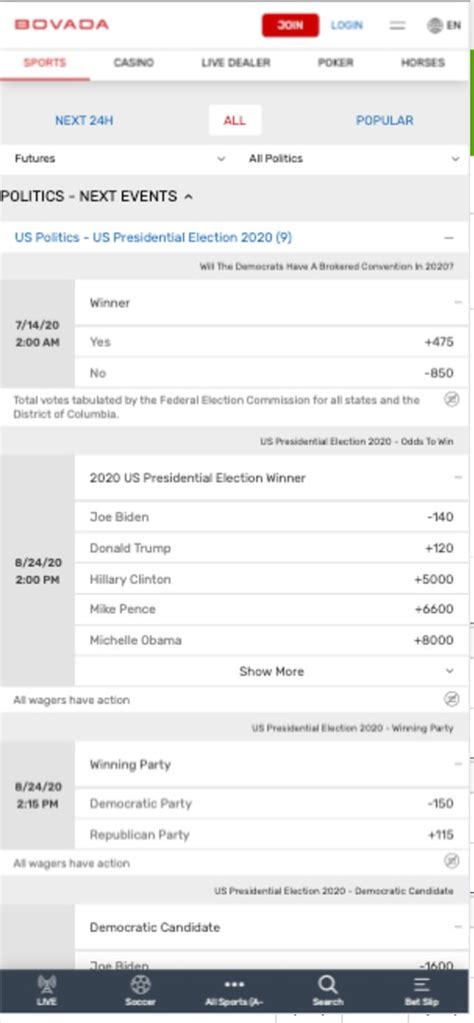The height and width of the screenshot is (1023, 474).
Task: Open the hamburger menu icon in header
Action: (x=397, y=25)
